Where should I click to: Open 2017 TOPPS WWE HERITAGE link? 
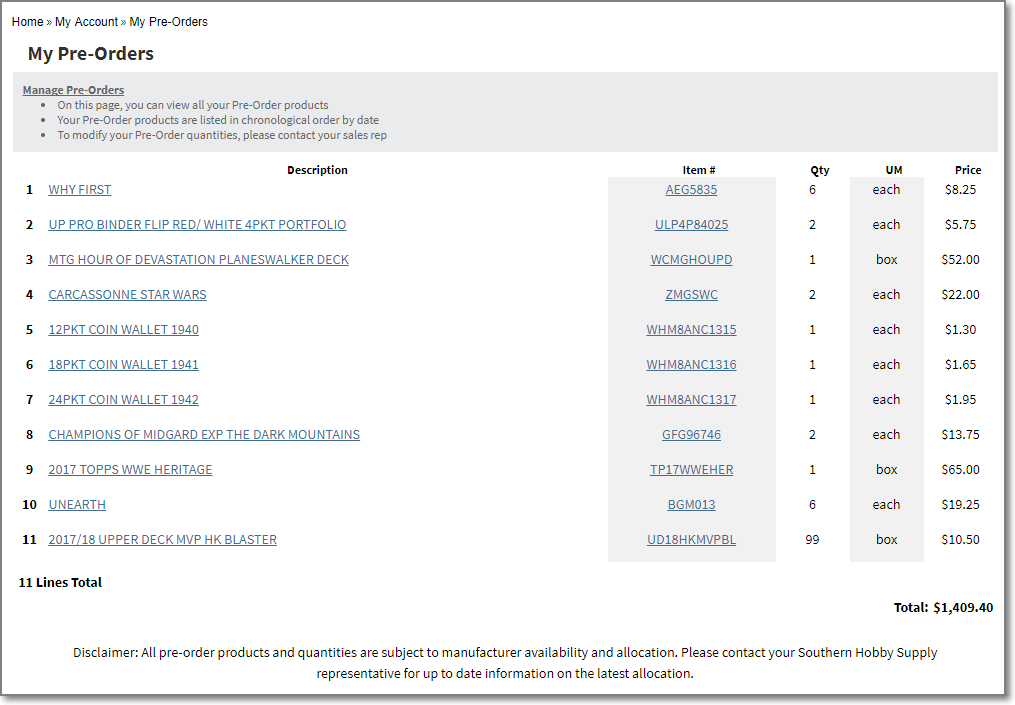coord(130,469)
